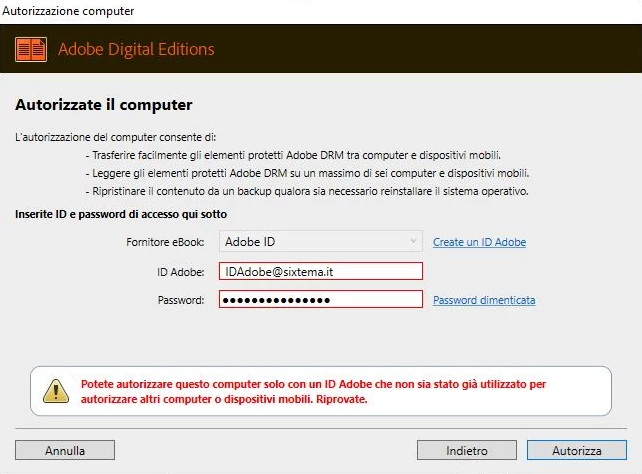Click the 'Autorizzate il computer' heading
Screen dimensions: 642x474
[x=104, y=105]
